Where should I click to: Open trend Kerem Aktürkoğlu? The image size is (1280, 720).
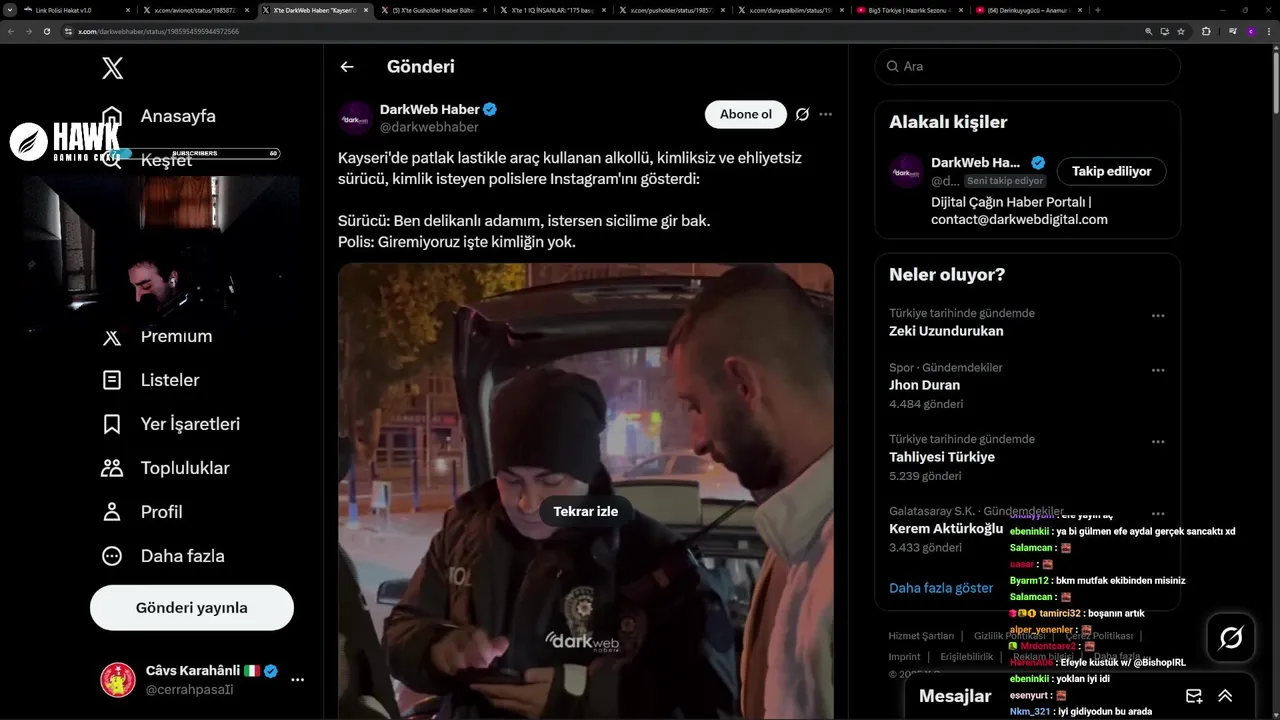click(946, 529)
